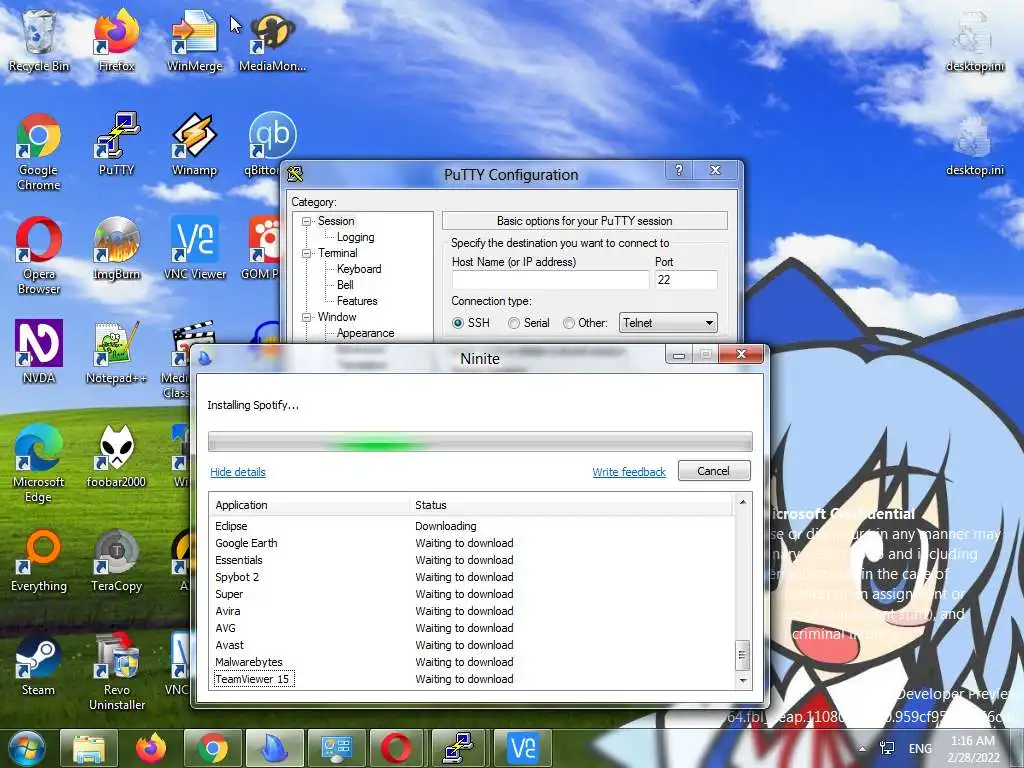
Task: Click the scroll up arrow in Ninite list
Action: tap(743, 502)
